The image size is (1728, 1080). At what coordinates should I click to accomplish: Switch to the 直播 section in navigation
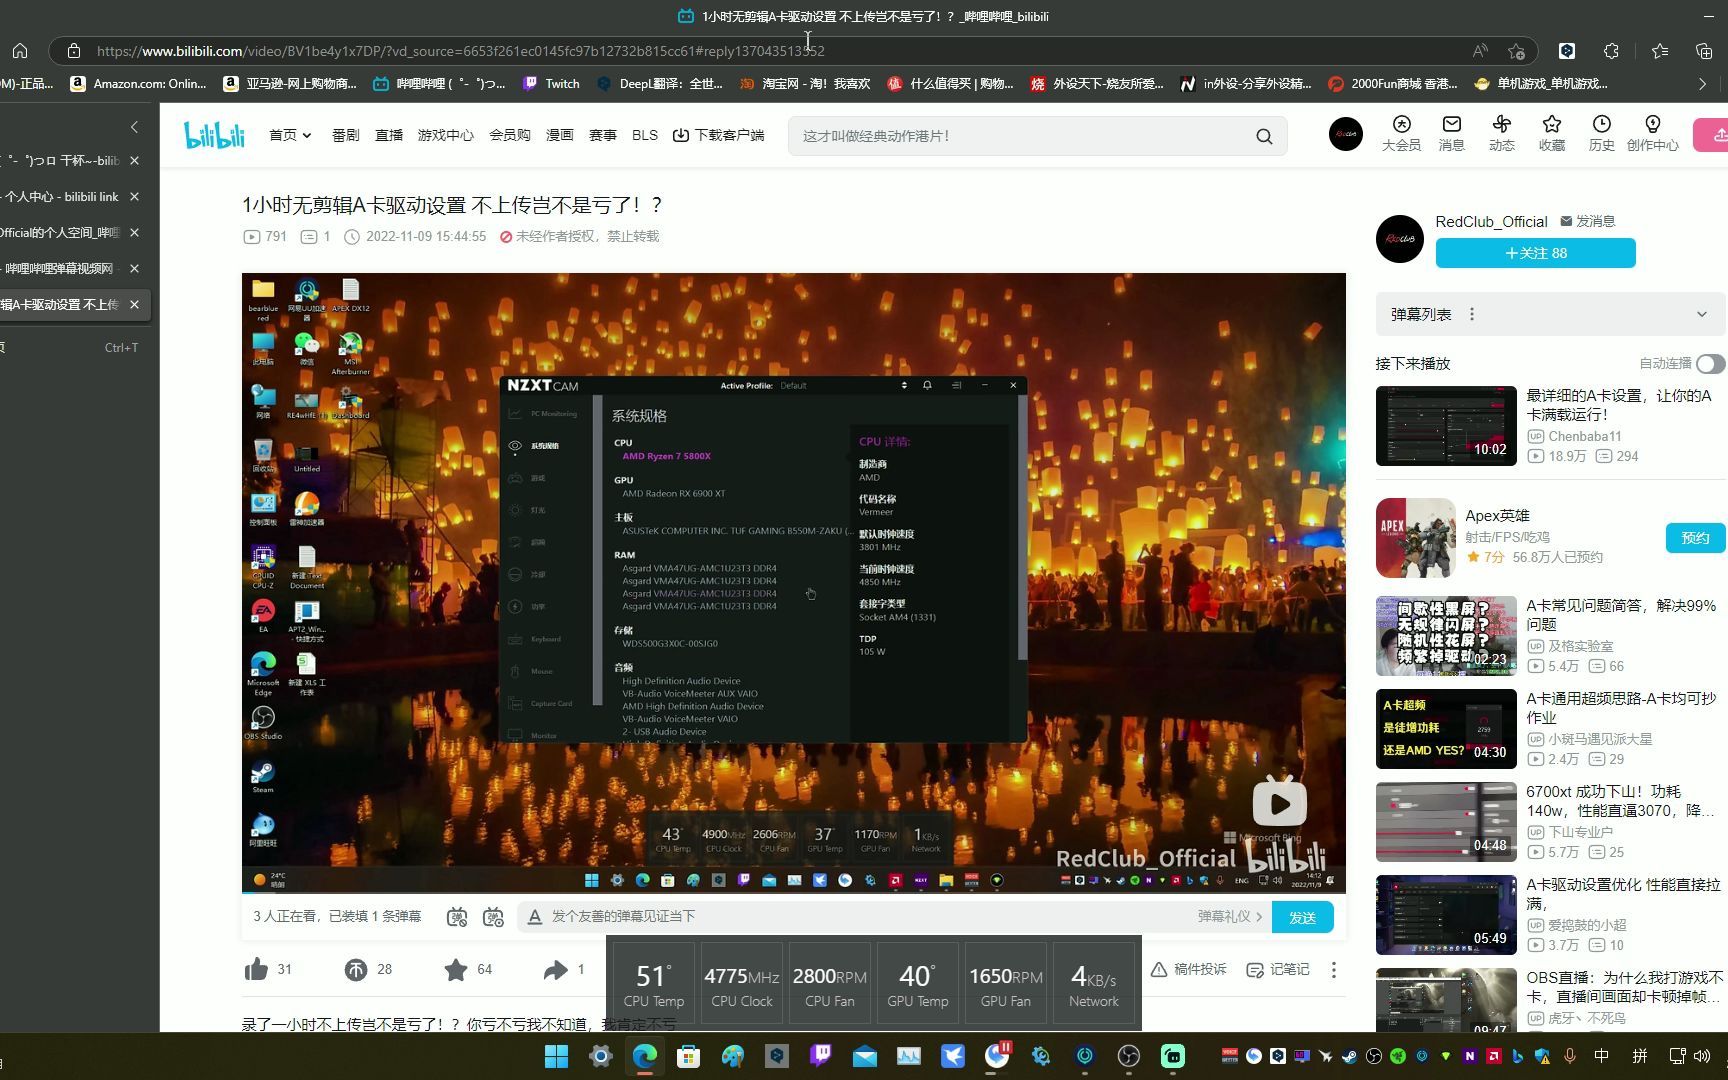[x=389, y=135]
